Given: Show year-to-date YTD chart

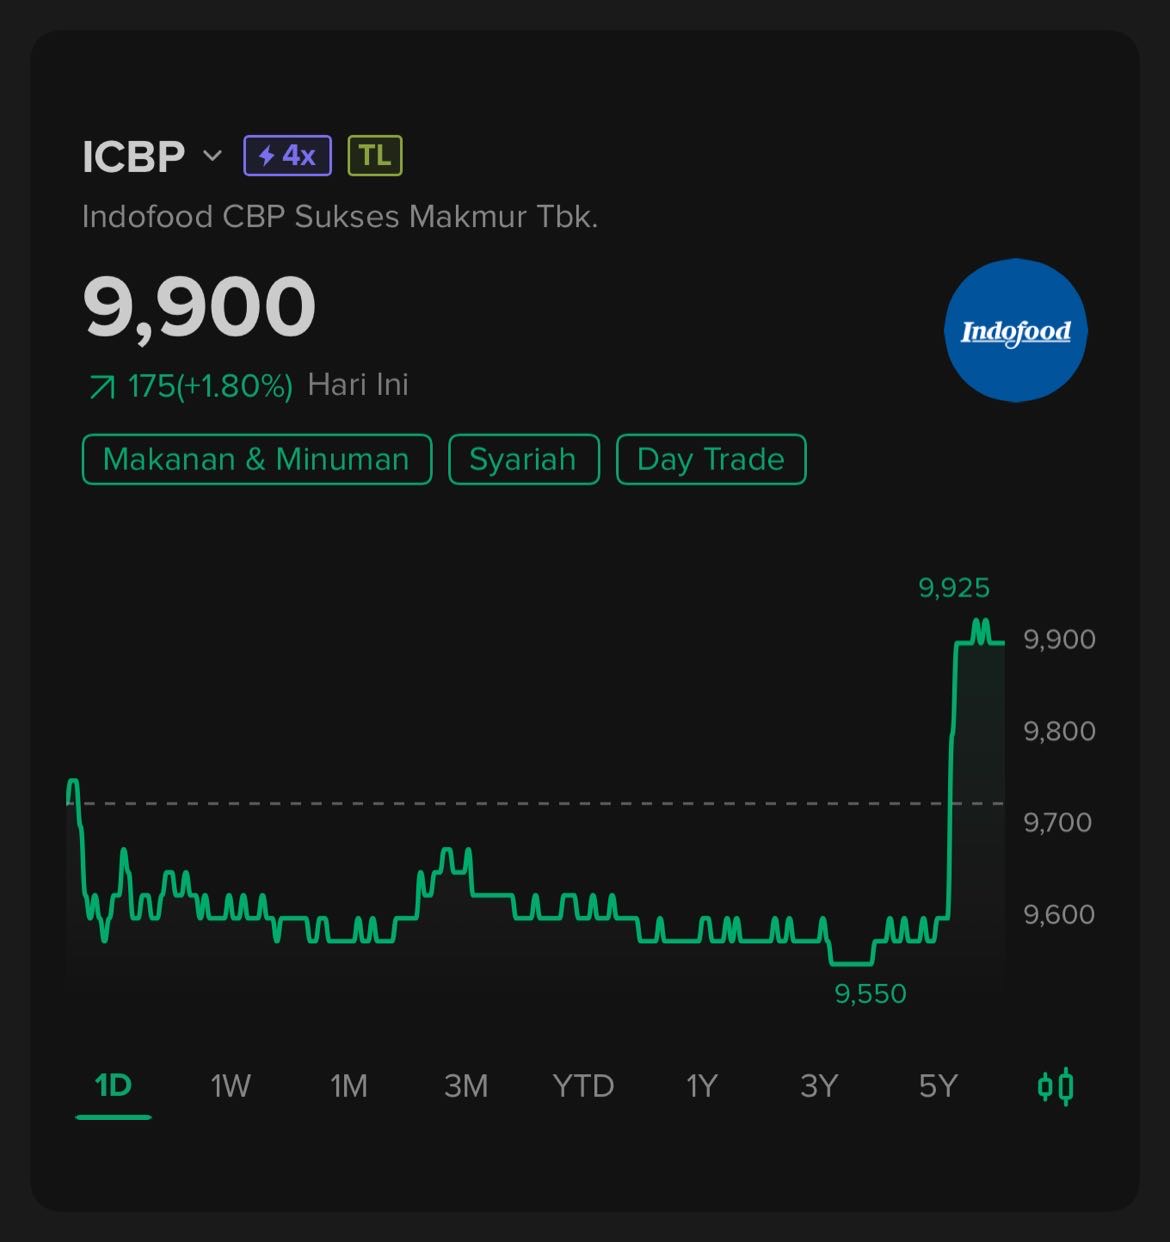Looking at the screenshot, I should point(583,1086).
